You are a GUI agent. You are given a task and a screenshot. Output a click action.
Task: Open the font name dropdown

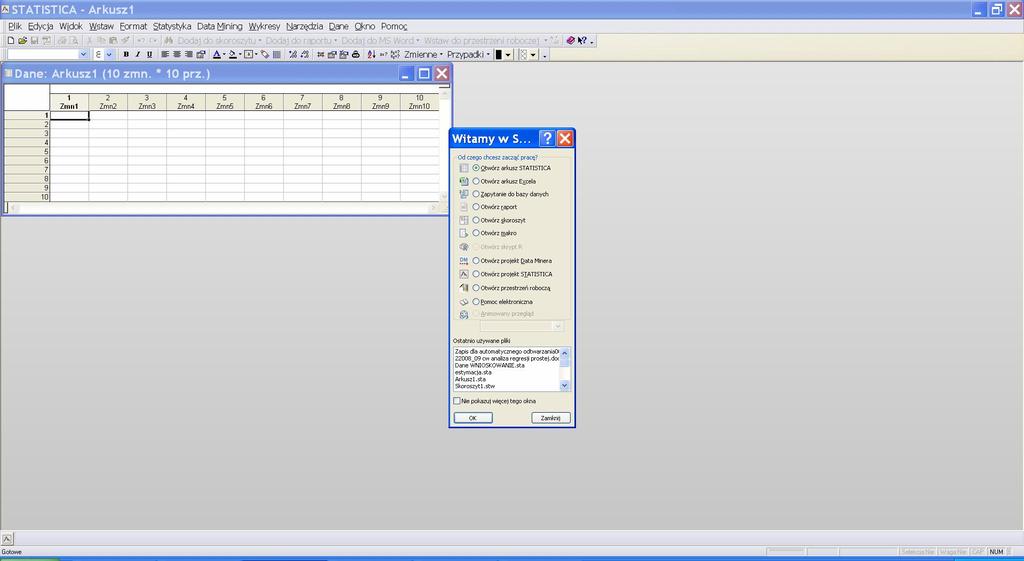click(x=83, y=55)
